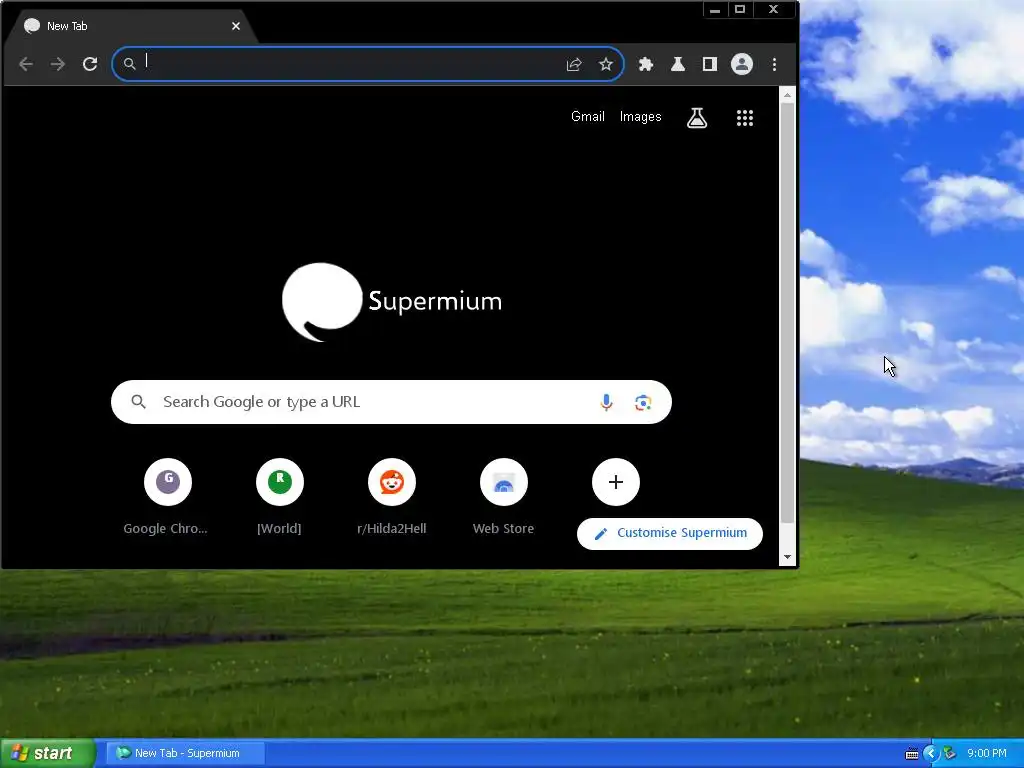Toggle the side panel icon
Viewport: 1024px width, 768px height.
pyautogui.click(x=710, y=64)
